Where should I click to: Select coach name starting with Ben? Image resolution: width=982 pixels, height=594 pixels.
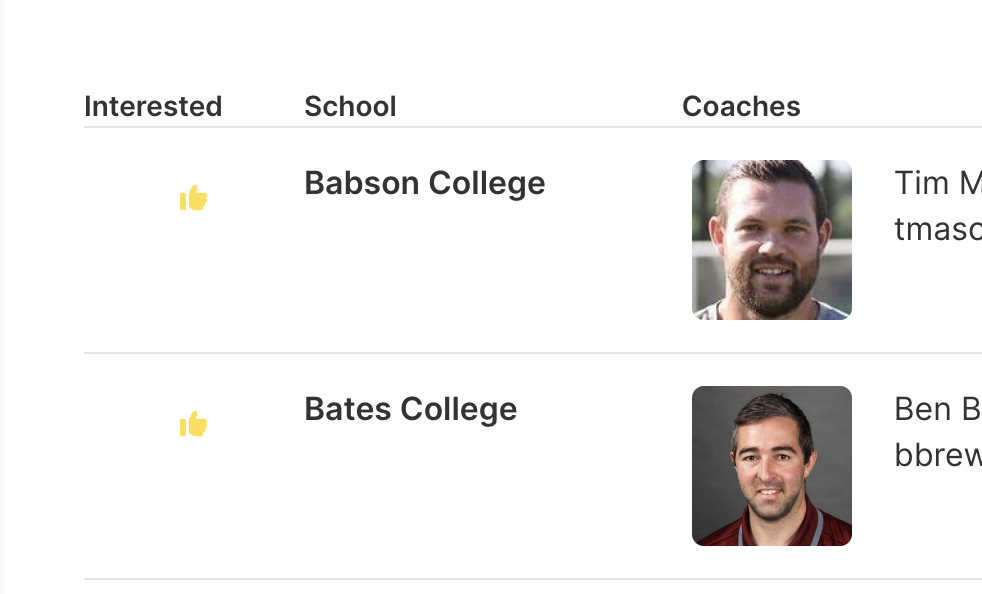[937, 409]
